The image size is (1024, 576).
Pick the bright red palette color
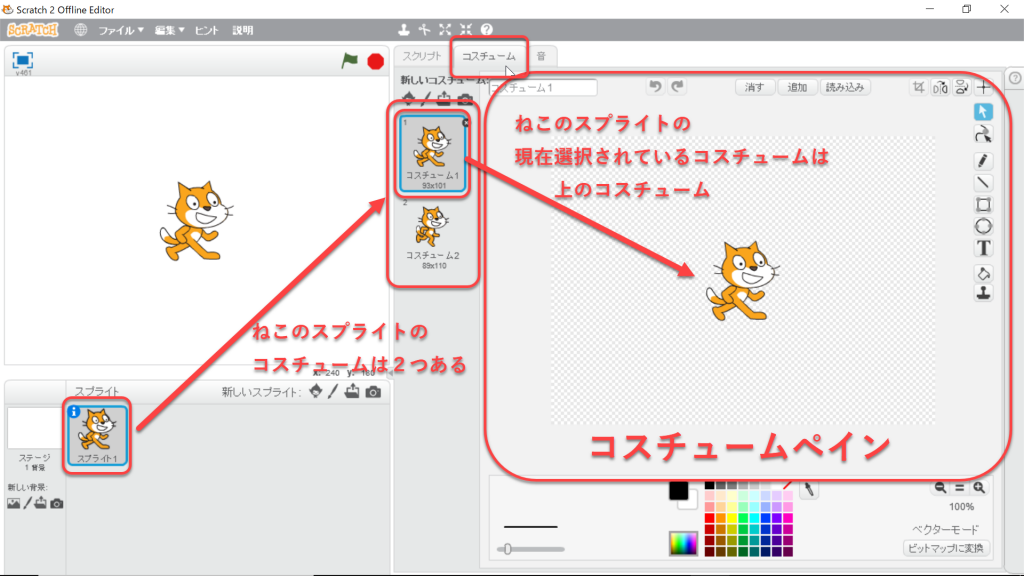[709, 519]
